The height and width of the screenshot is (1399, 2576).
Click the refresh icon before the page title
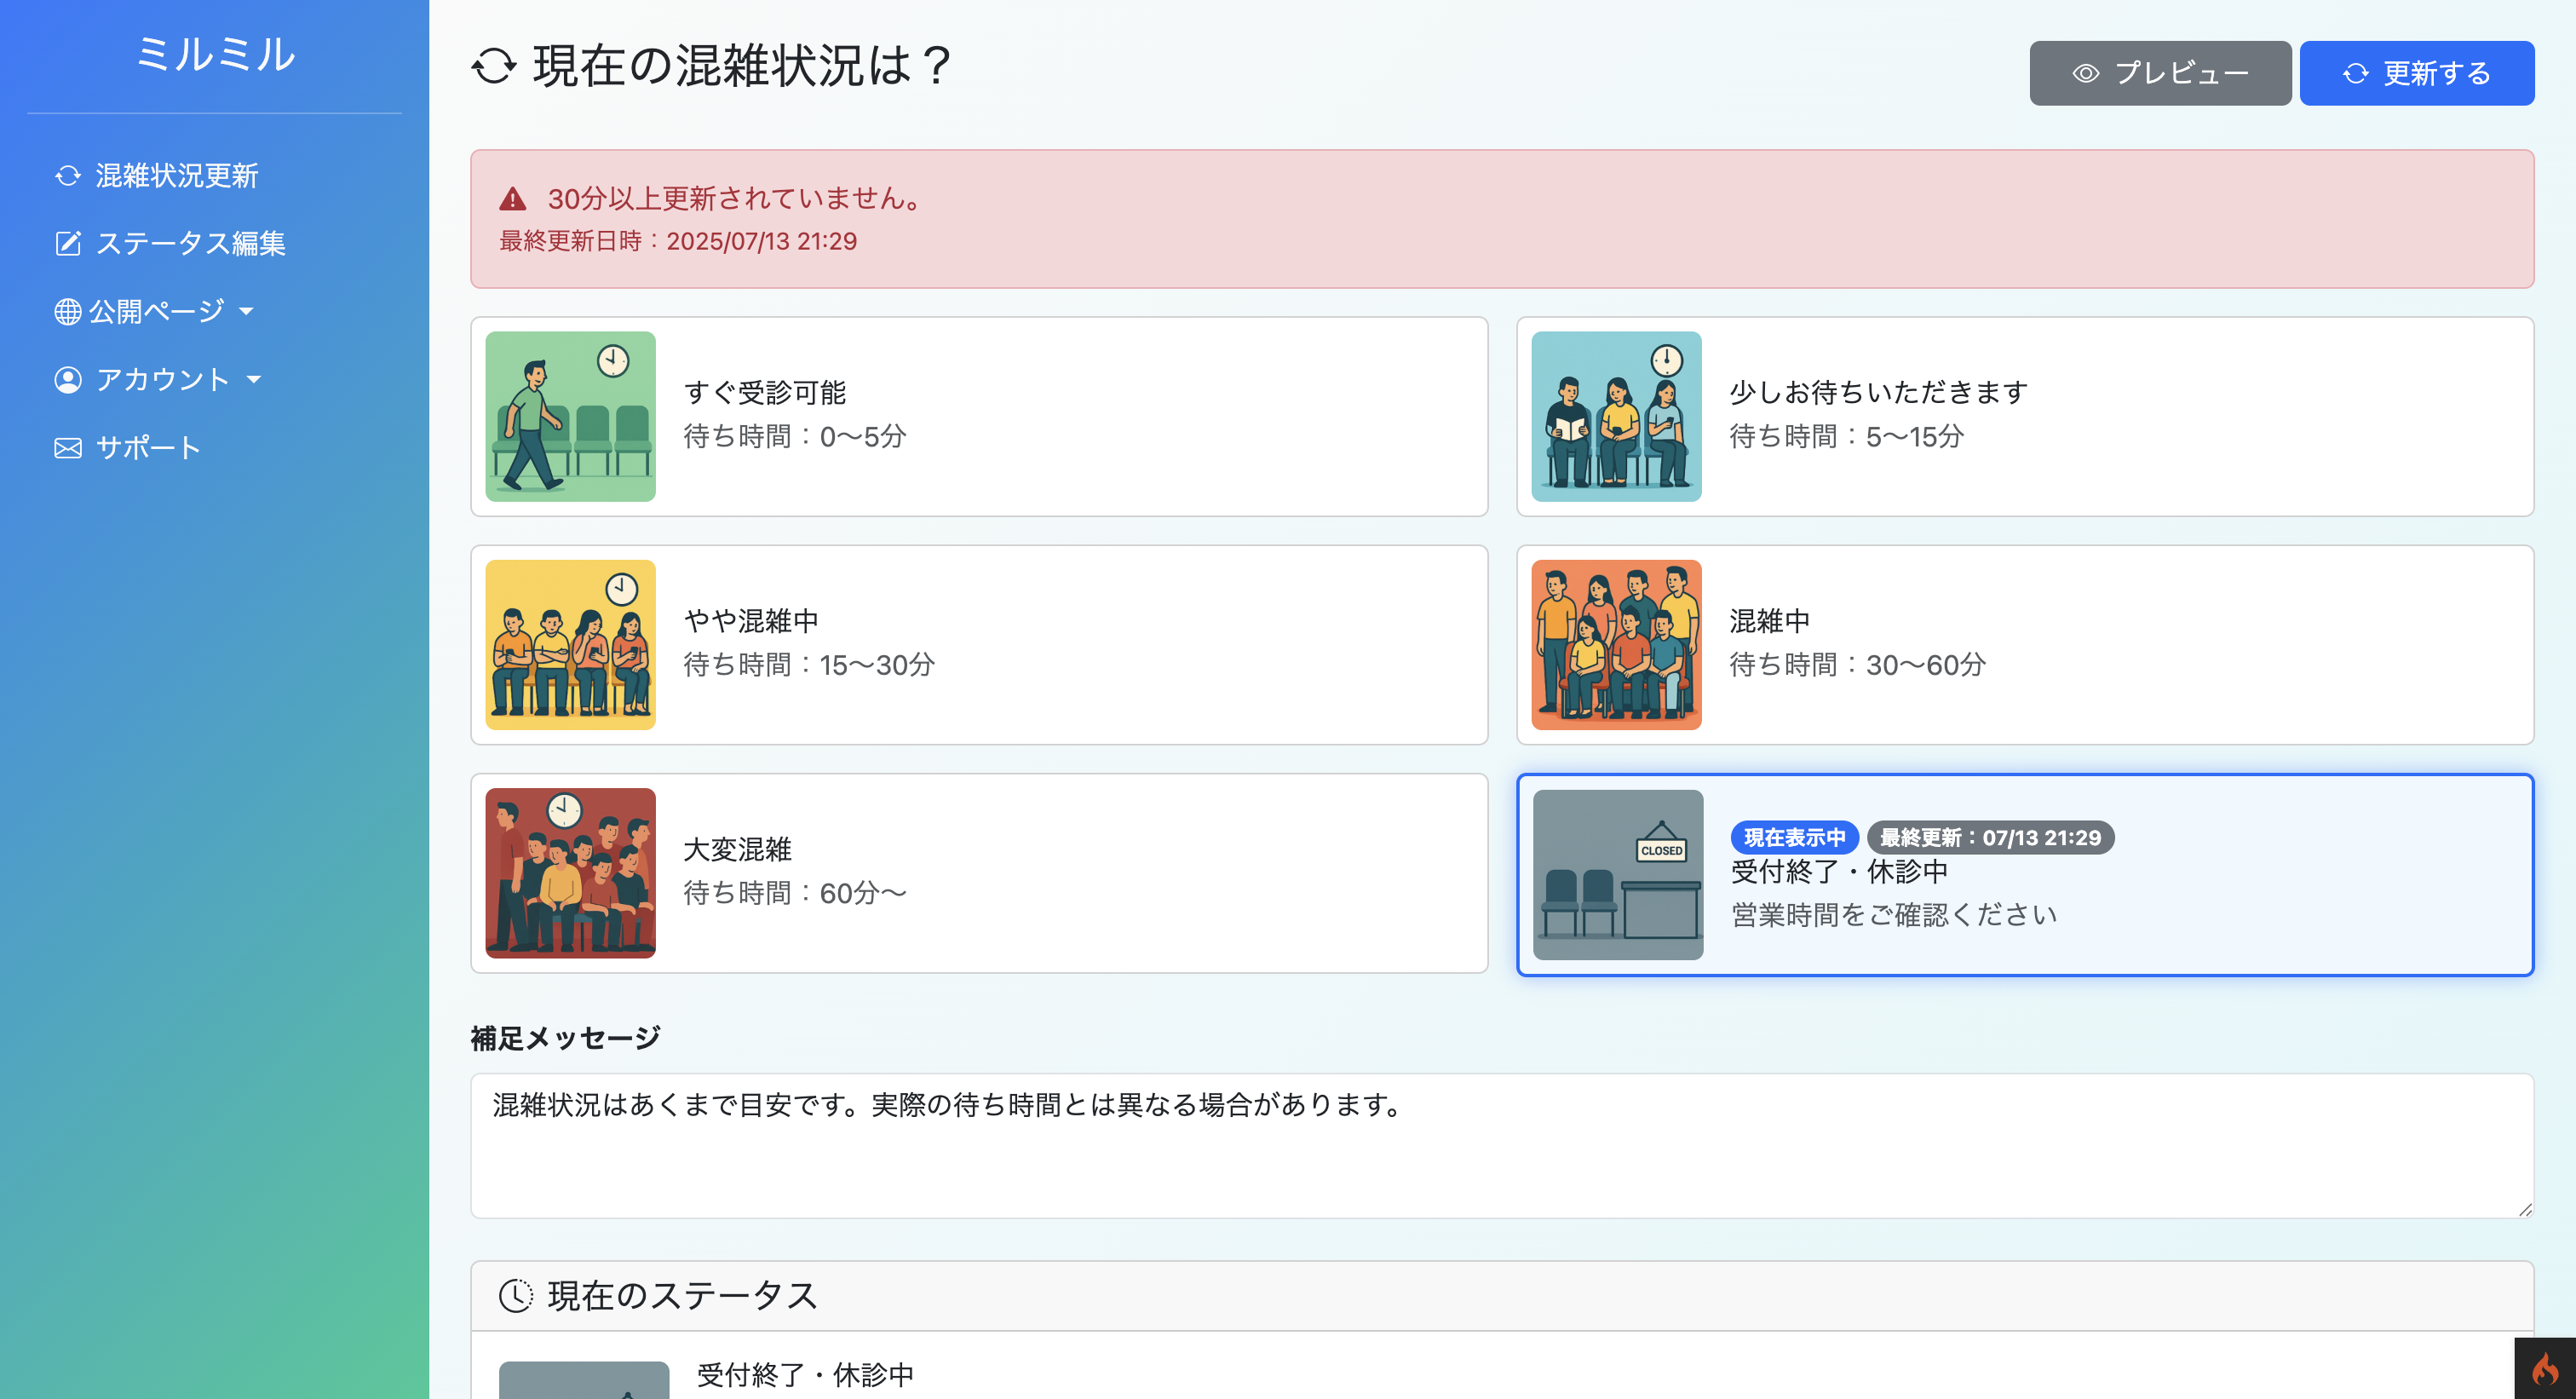[494, 67]
